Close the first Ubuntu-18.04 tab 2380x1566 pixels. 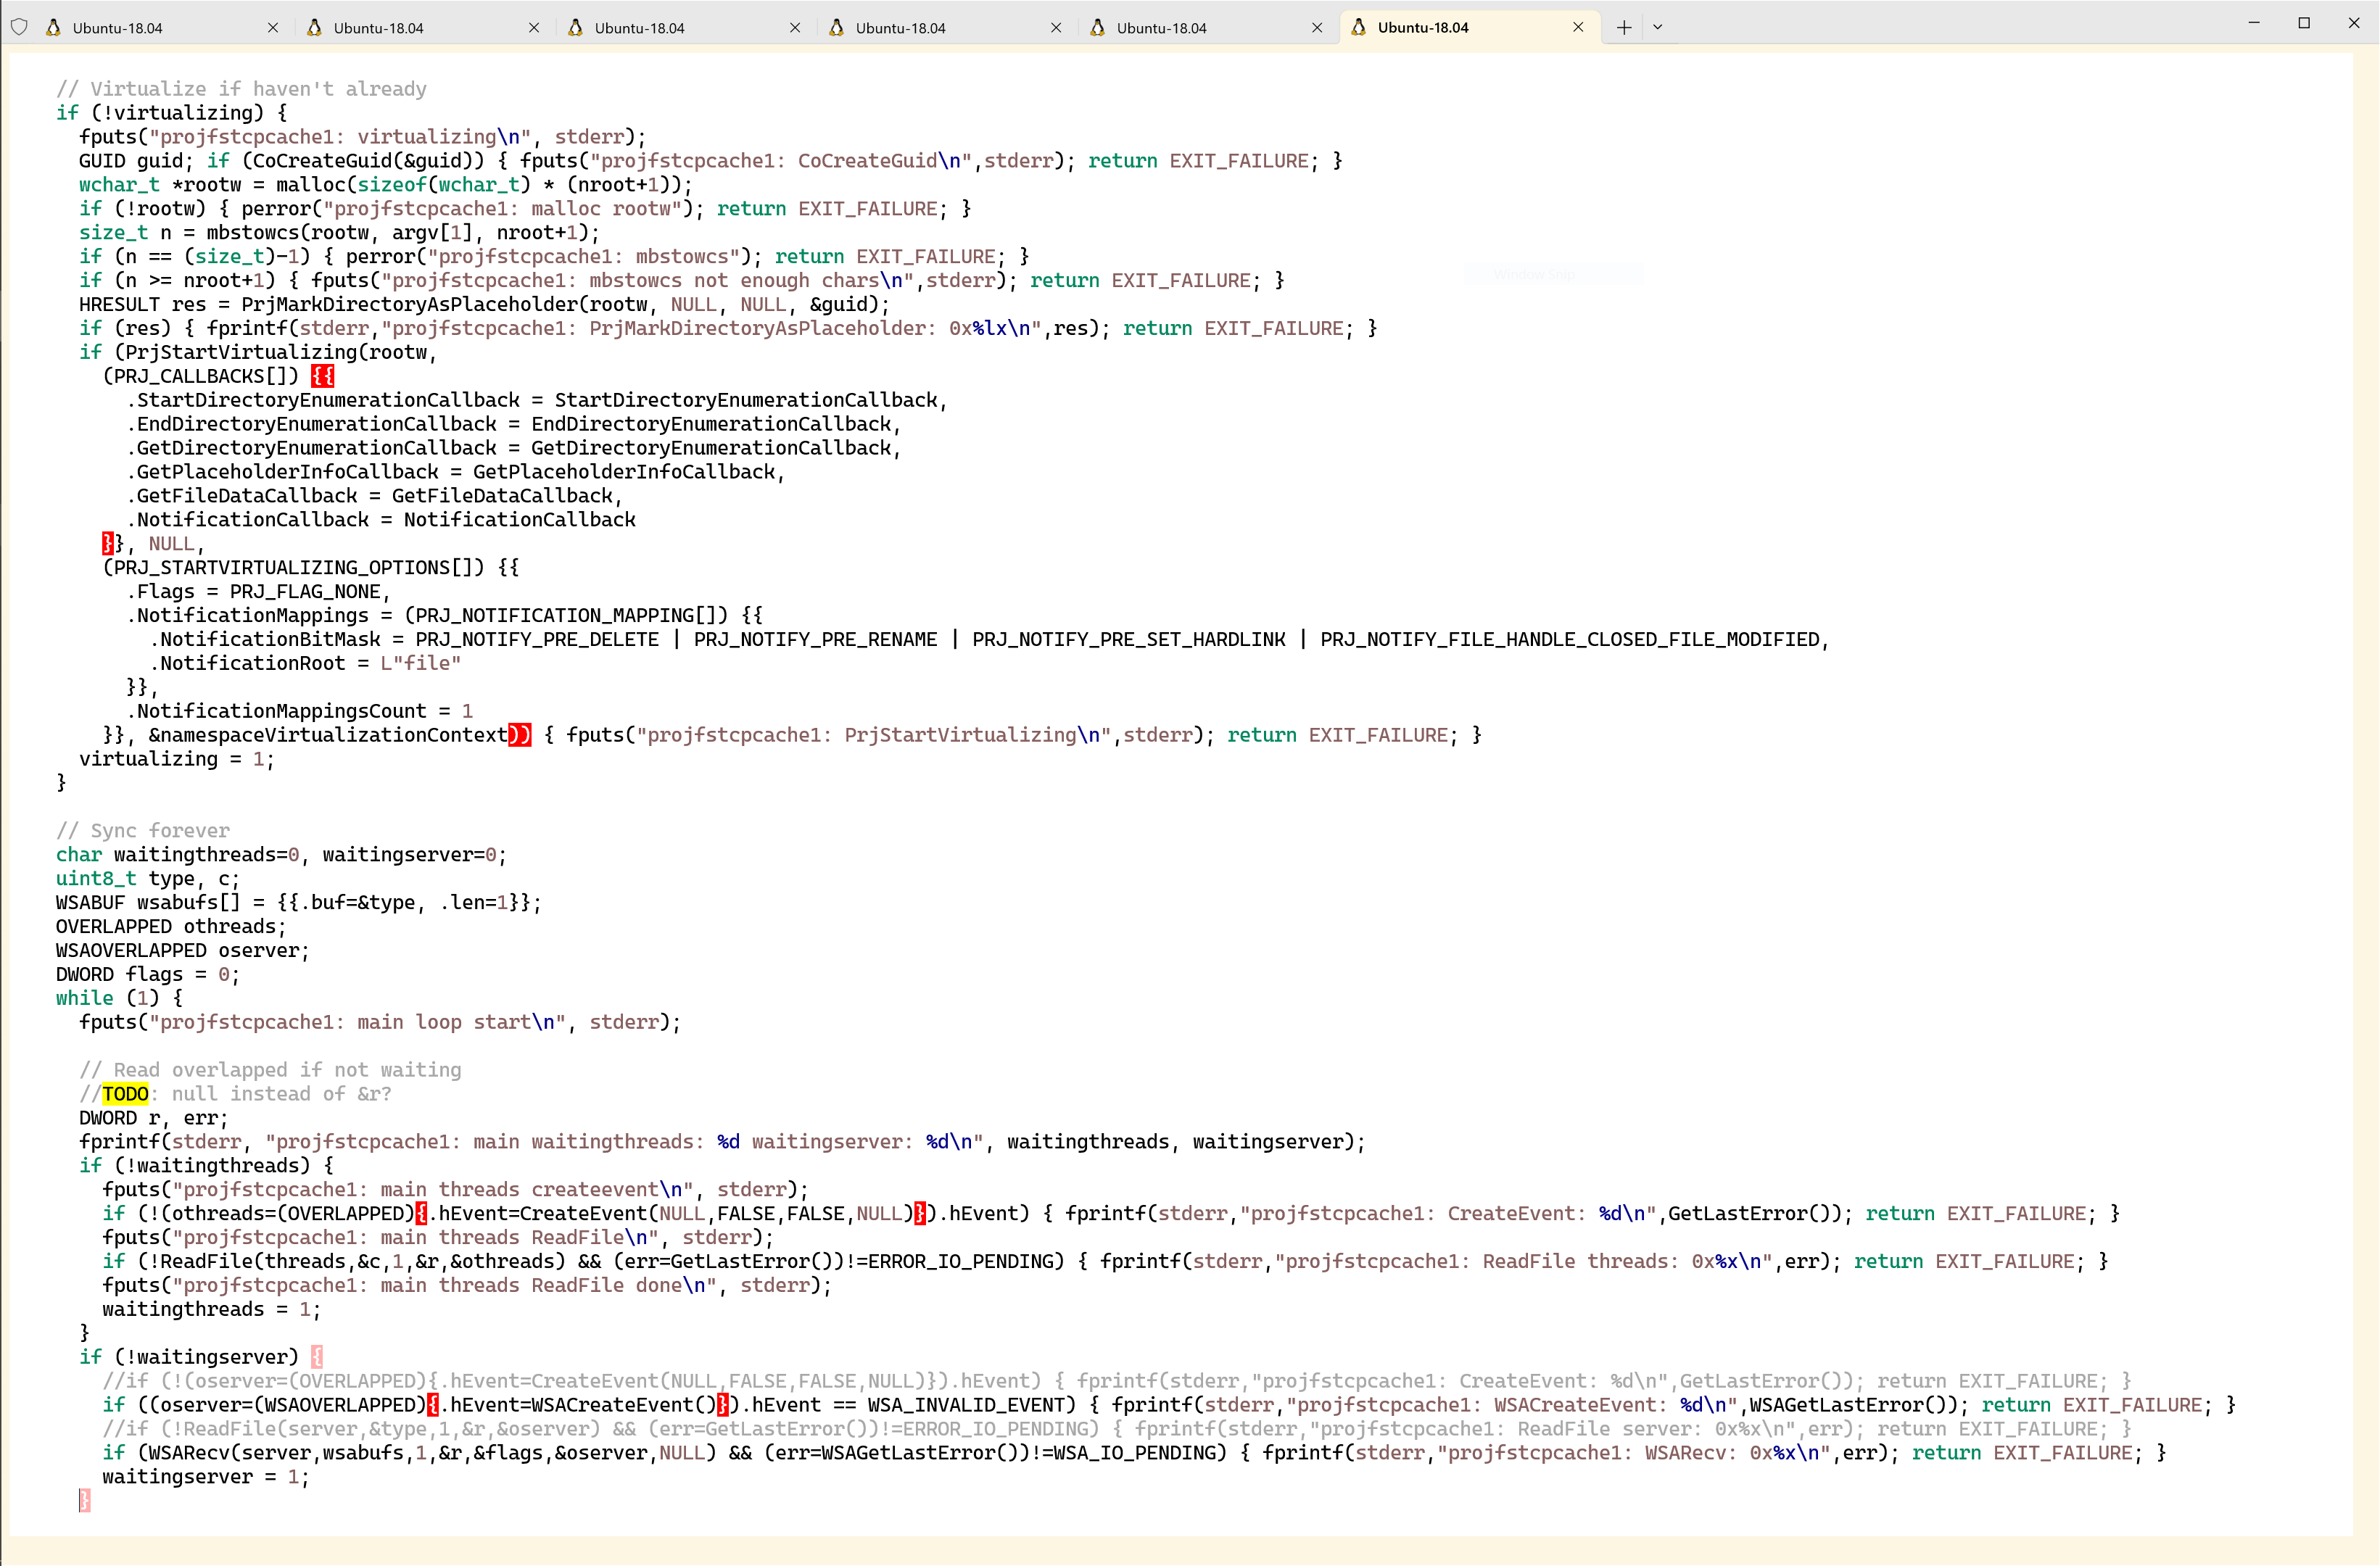[x=273, y=28]
